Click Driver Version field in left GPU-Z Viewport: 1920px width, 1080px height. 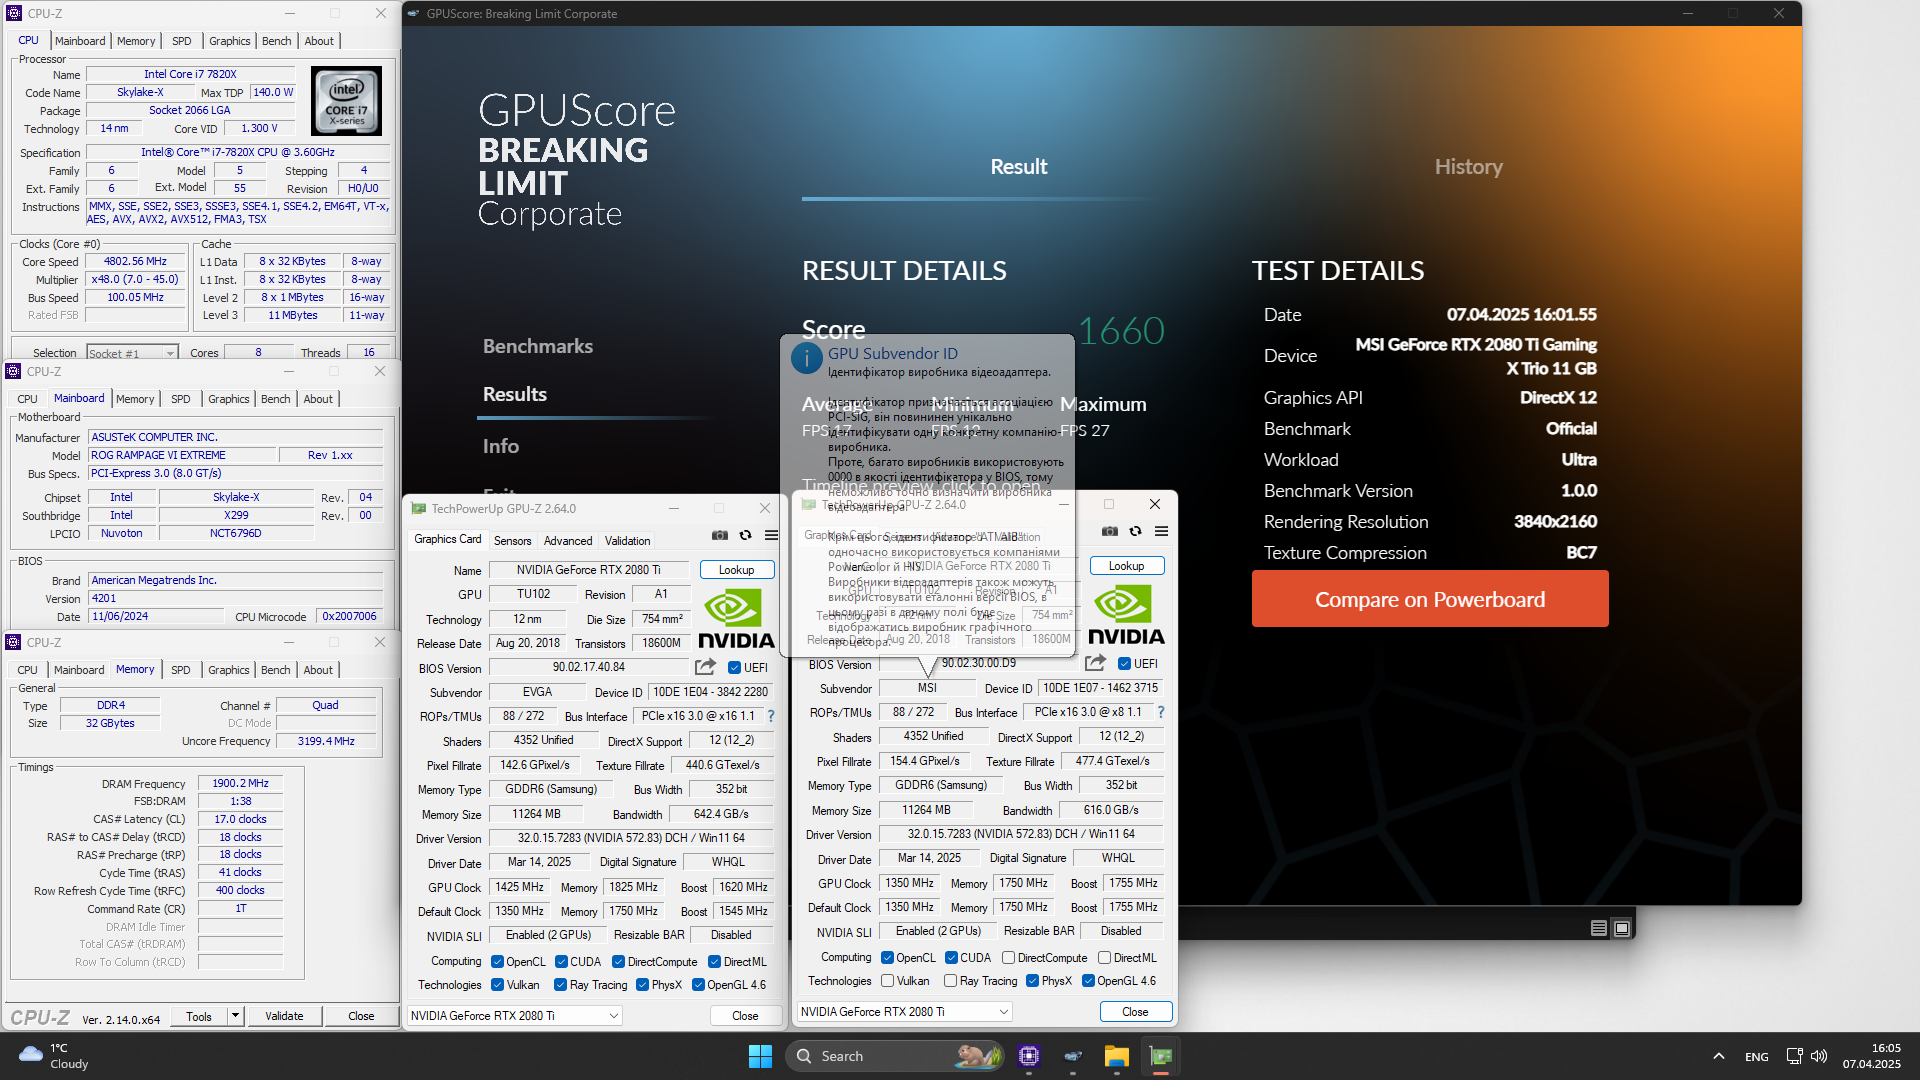pyautogui.click(x=631, y=838)
